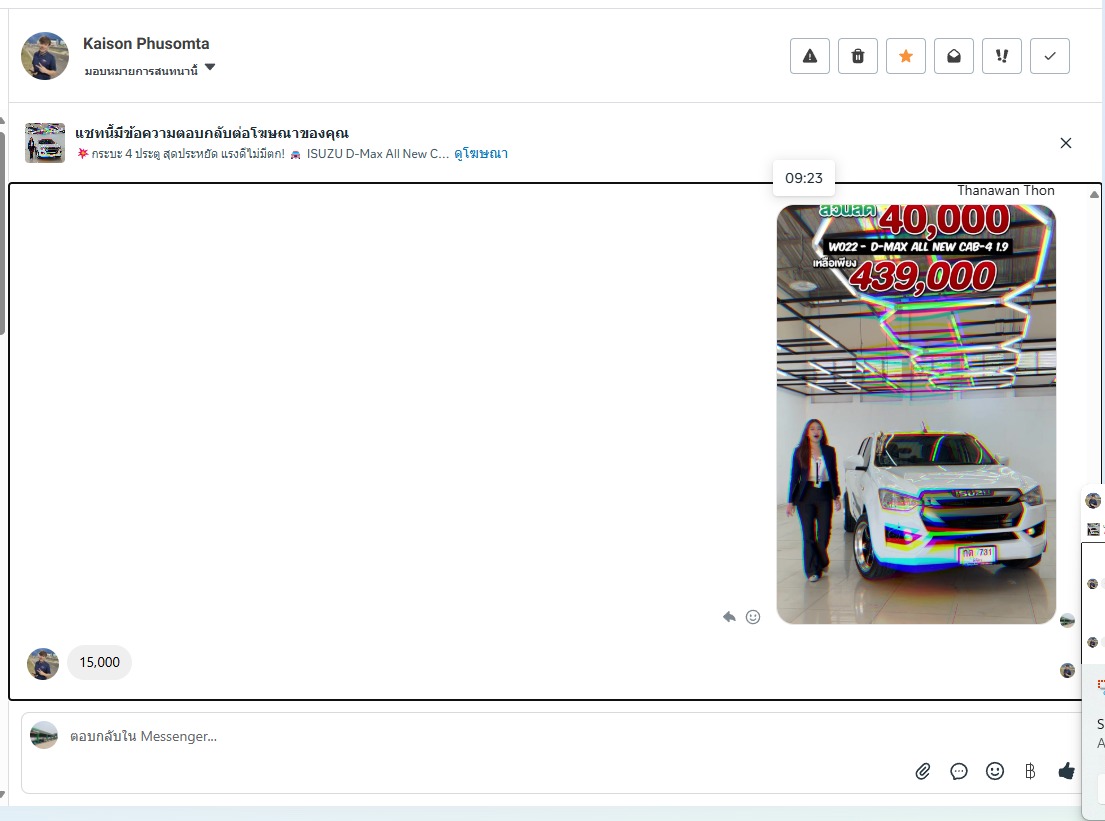
Task: Attach a file with paperclip icon
Action: tap(922, 771)
